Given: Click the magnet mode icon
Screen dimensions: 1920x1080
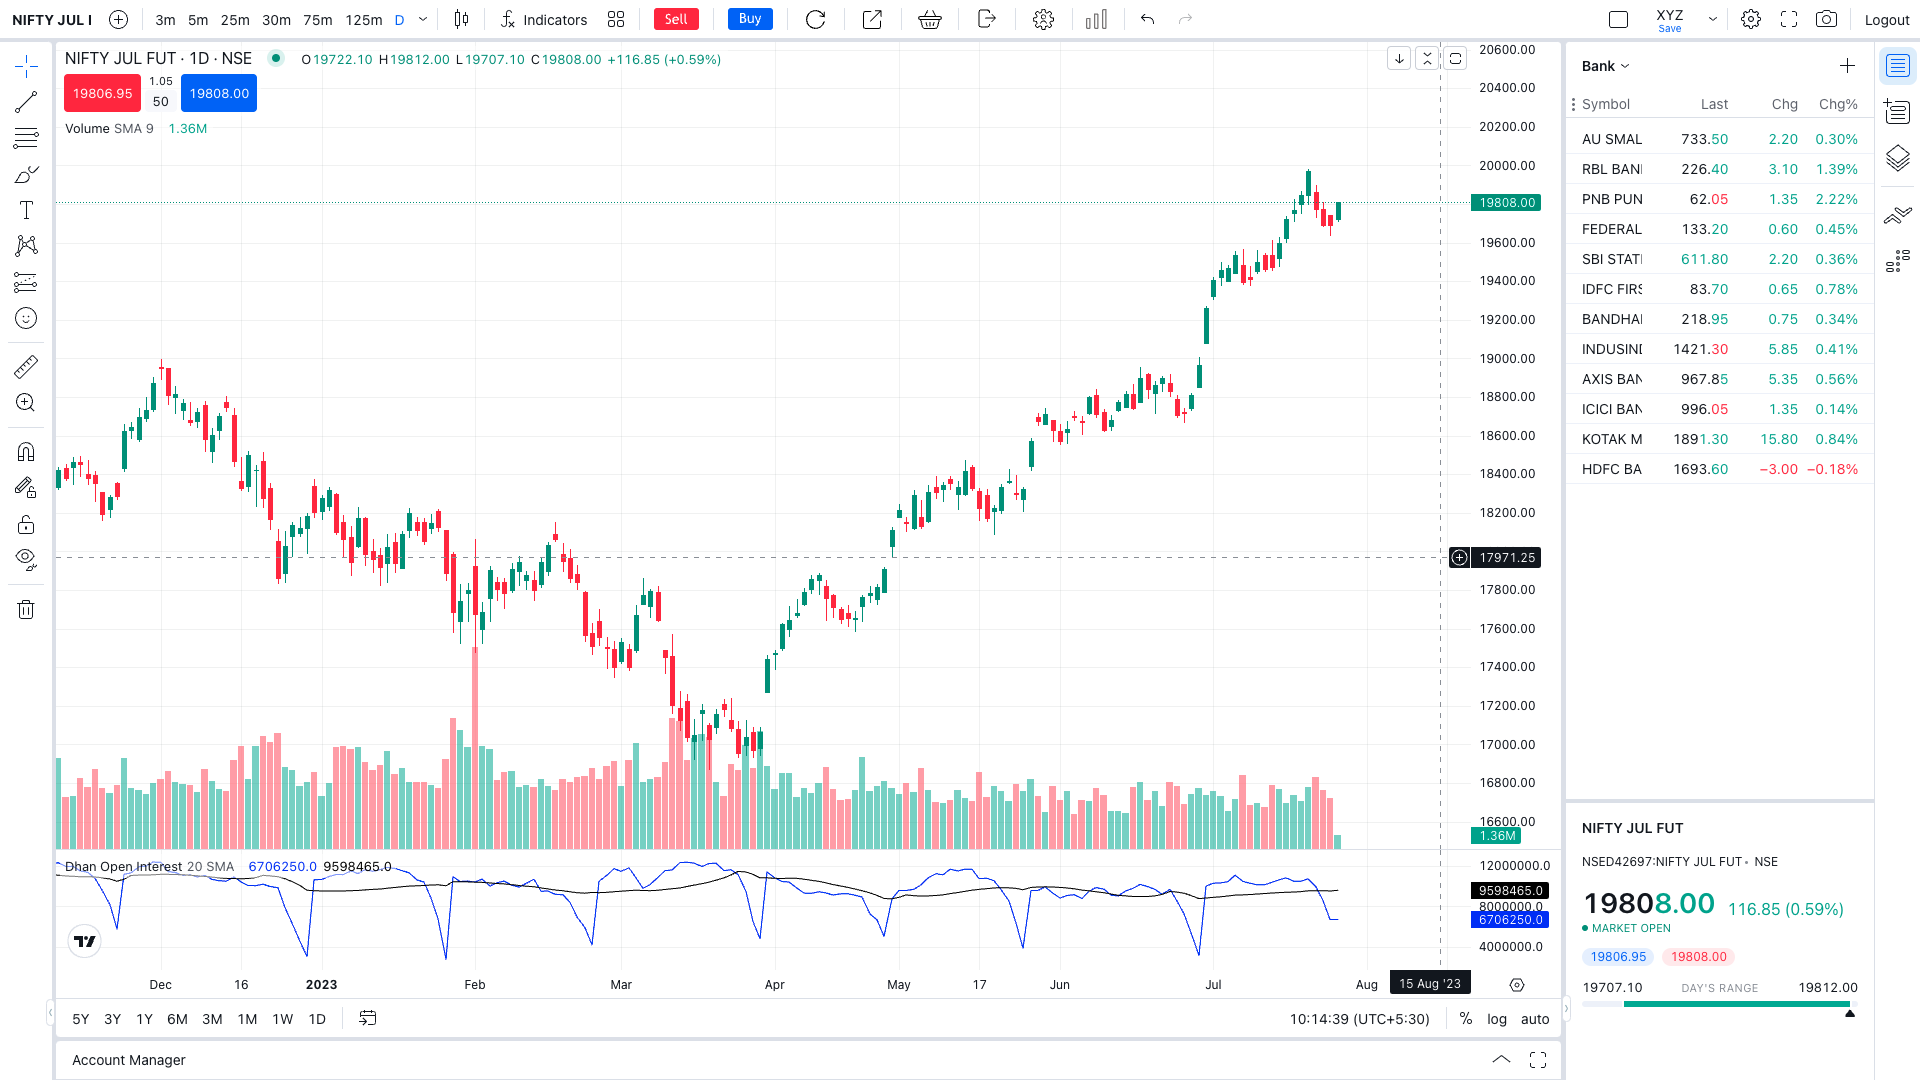Looking at the screenshot, I should point(26,452).
